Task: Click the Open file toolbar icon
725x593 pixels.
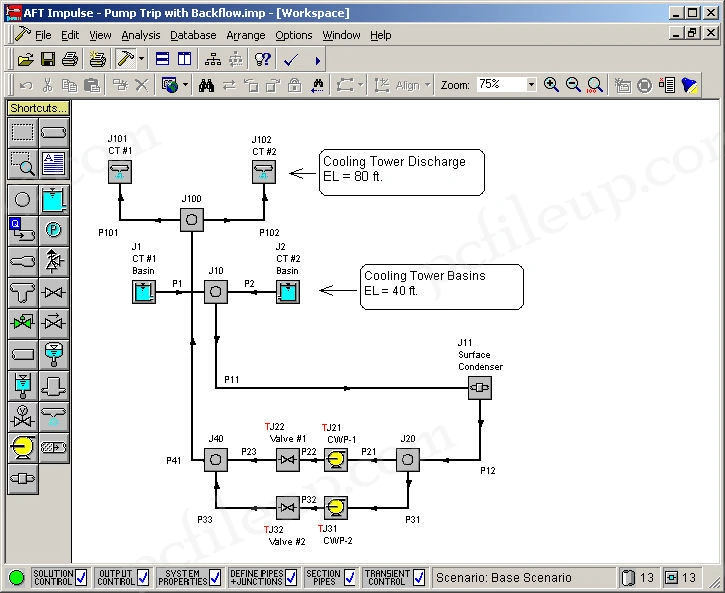Action: [26, 60]
